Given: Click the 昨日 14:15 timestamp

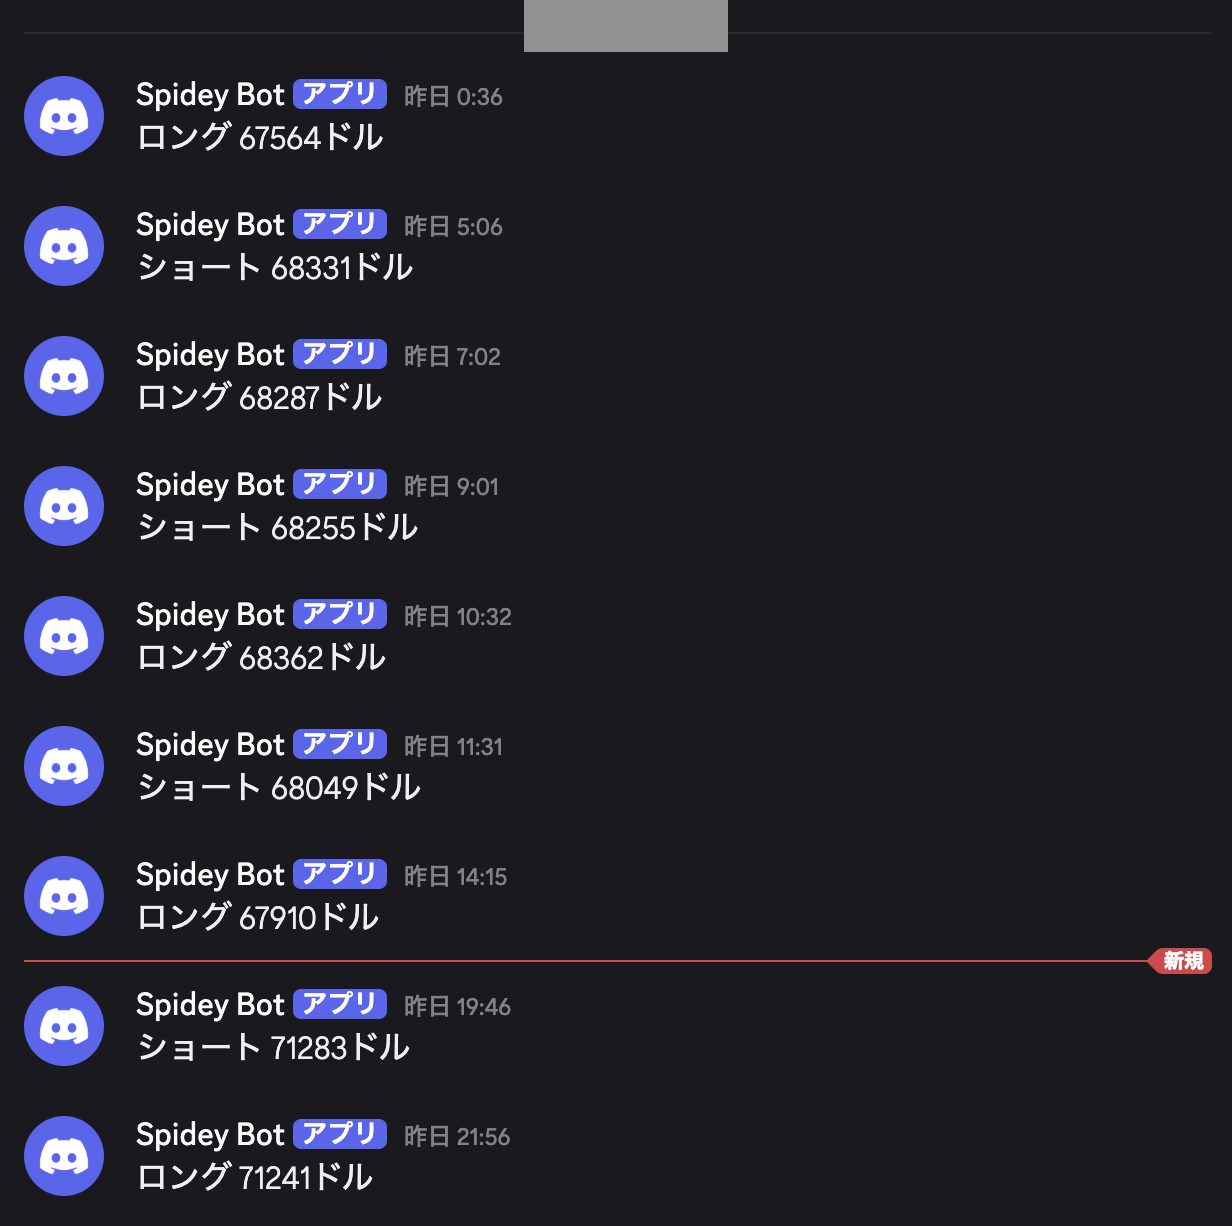Looking at the screenshot, I should (455, 877).
